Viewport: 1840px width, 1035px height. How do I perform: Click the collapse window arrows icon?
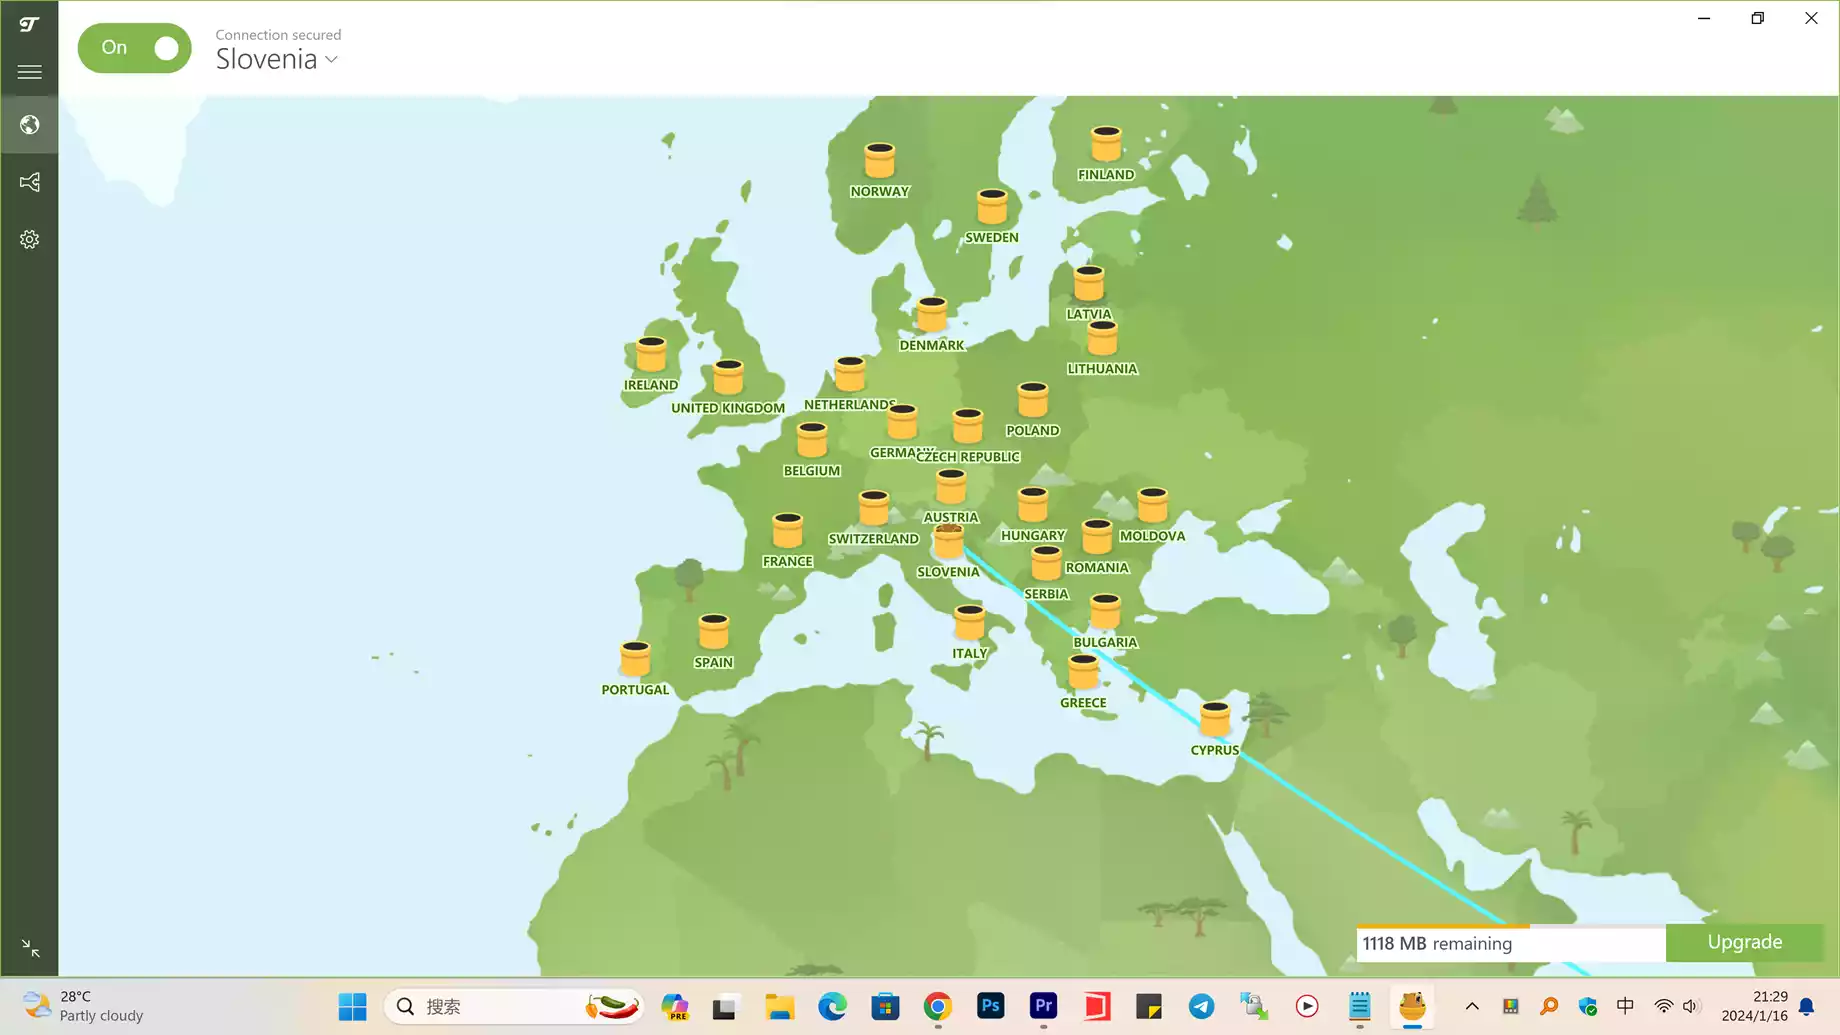(x=30, y=948)
